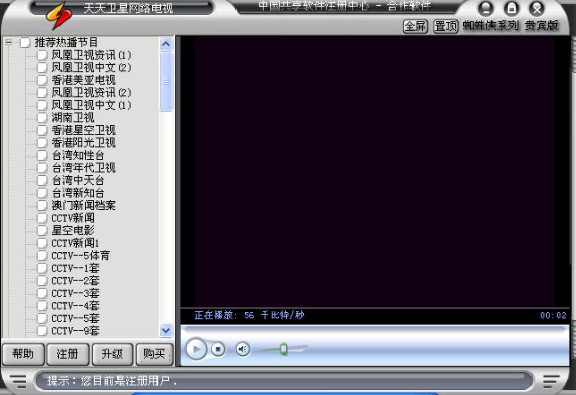The width and height of the screenshot is (576, 395).
Task: Select the CCTV--4套 channel
Action: pos(75,306)
